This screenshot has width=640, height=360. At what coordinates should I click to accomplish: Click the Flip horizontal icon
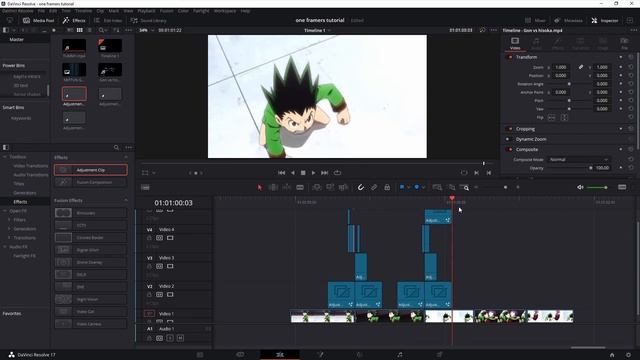coord(551,118)
